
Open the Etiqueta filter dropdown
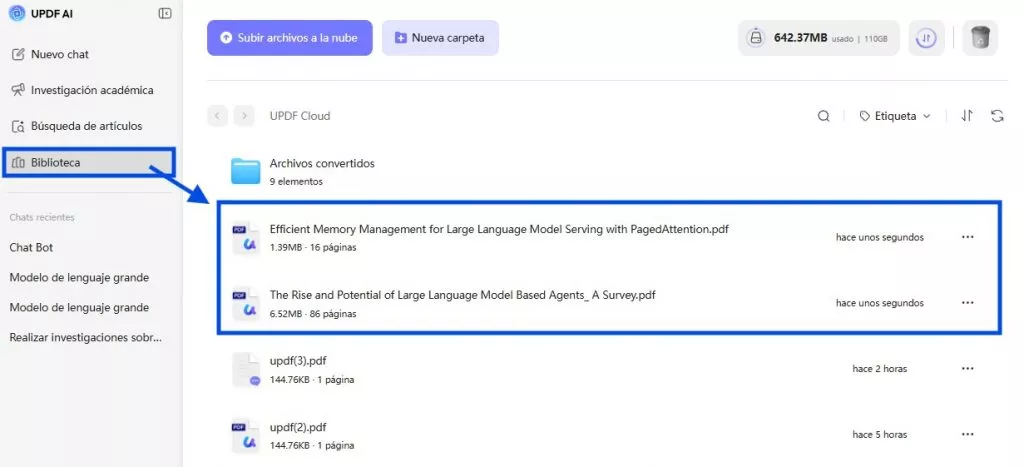pyautogui.click(x=895, y=116)
